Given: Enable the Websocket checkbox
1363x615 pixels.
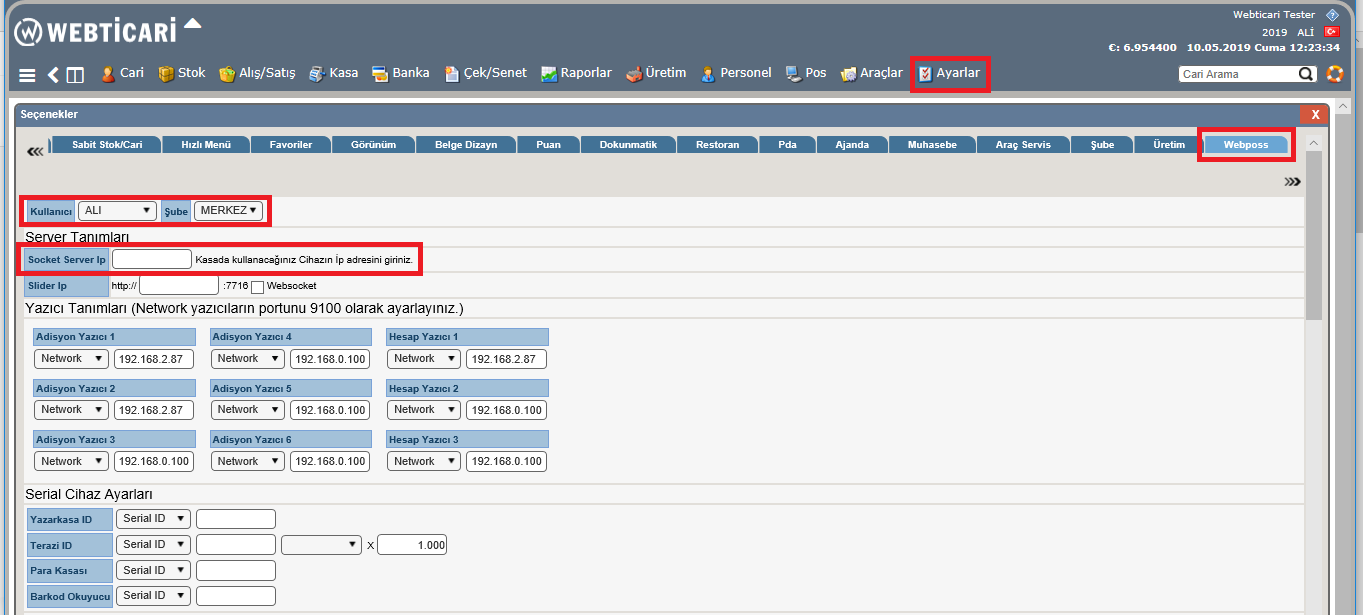Looking at the screenshot, I should [258, 287].
